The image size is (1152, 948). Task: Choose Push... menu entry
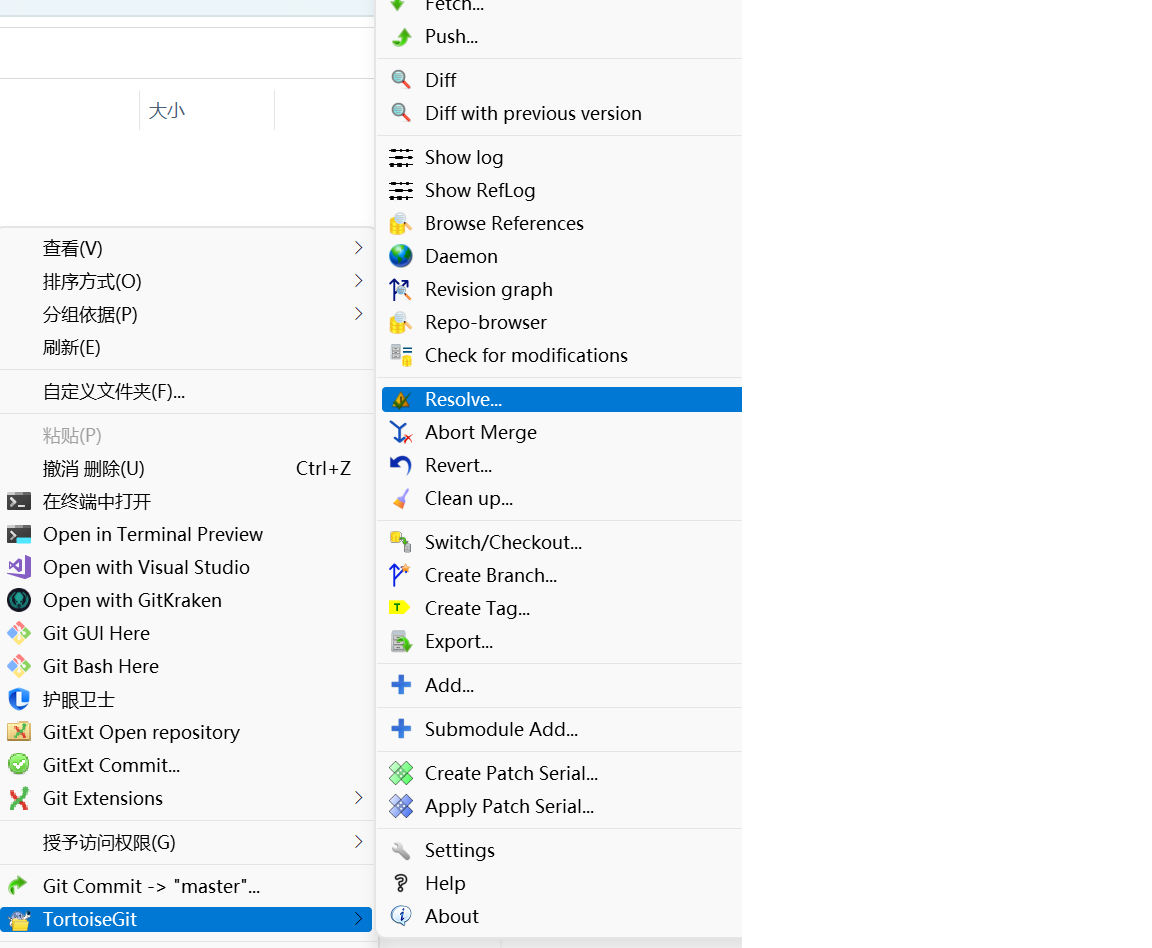pos(562,37)
